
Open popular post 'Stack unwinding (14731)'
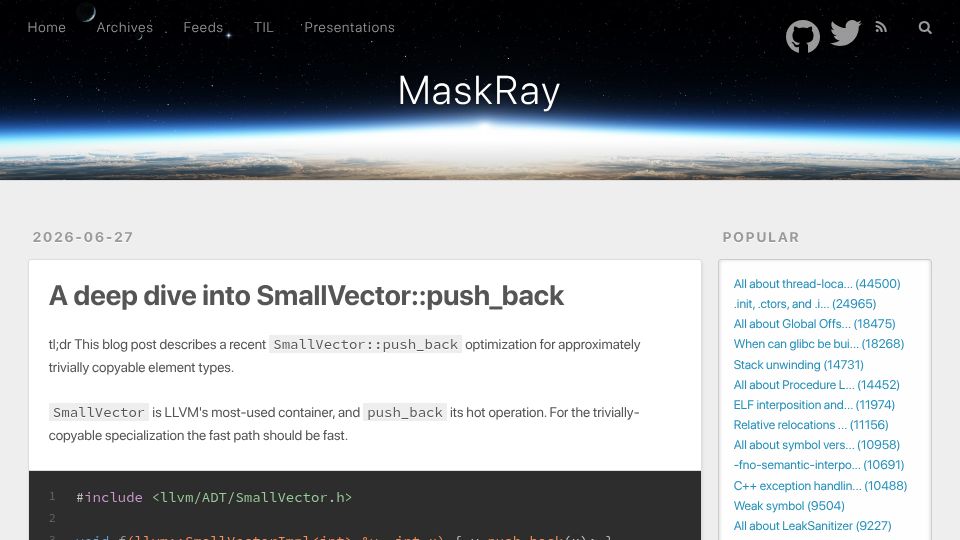pyautogui.click(x=798, y=365)
